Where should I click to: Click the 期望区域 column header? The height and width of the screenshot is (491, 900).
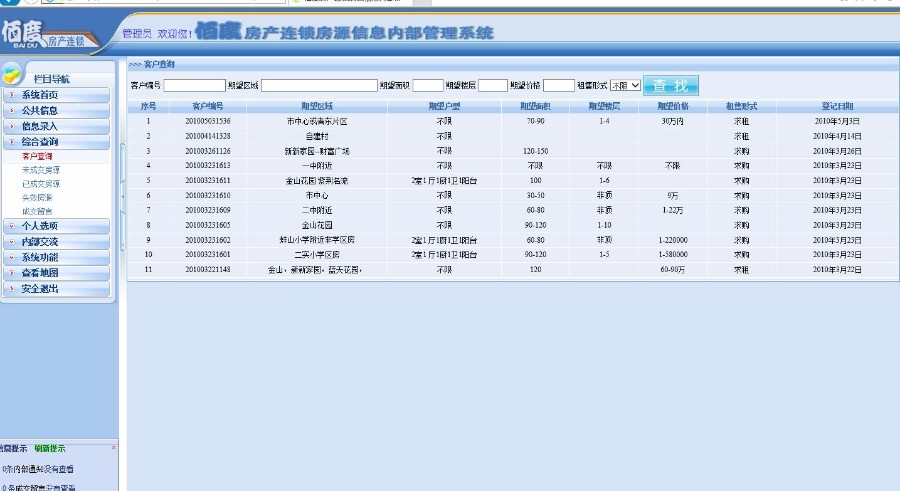[317, 106]
